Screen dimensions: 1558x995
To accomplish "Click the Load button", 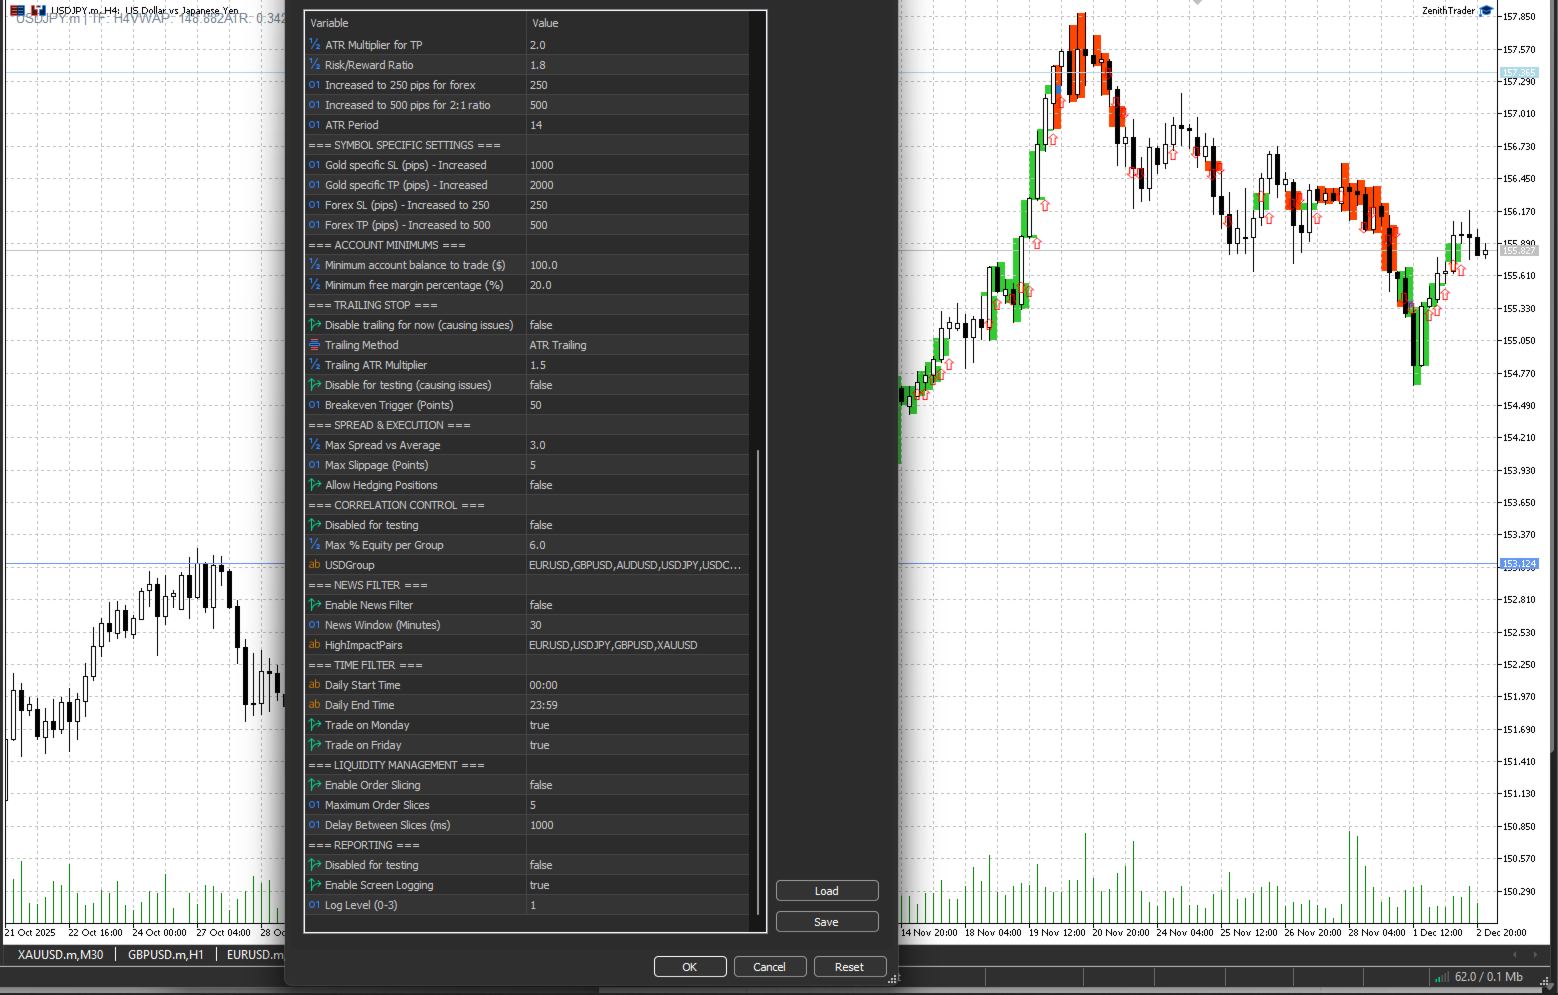I will pos(827,891).
